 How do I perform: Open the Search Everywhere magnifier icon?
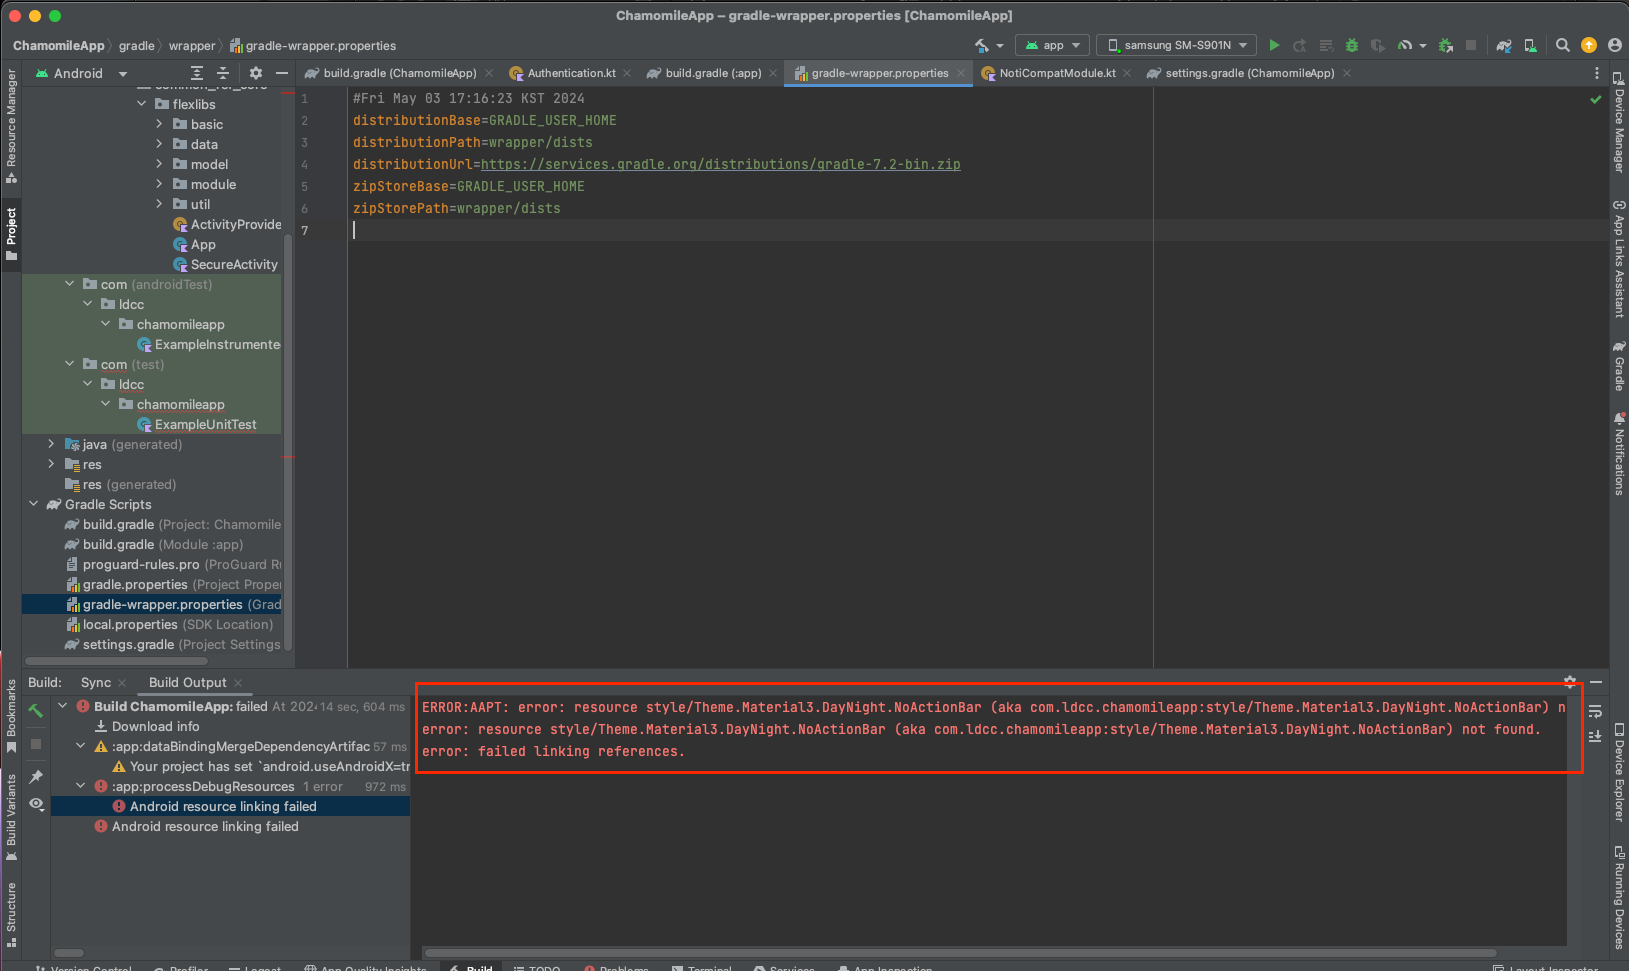pyautogui.click(x=1563, y=45)
